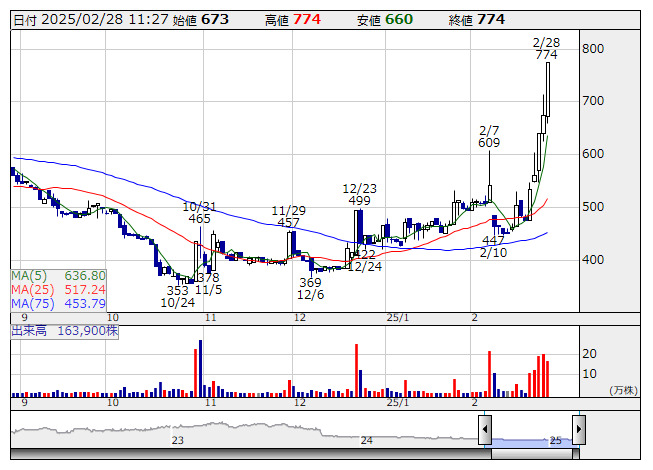
Task: Click the high price 高値 774
Action: pyautogui.click(x=293, y=20)
